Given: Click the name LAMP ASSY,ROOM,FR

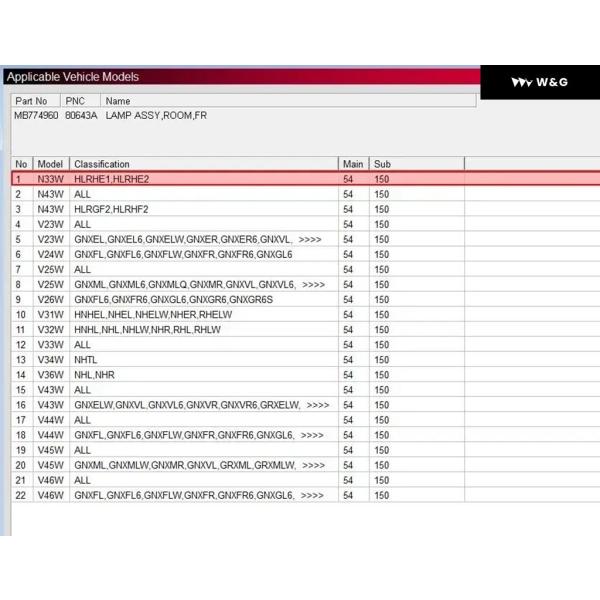Looking at the screenshot, I should (155, 116).
